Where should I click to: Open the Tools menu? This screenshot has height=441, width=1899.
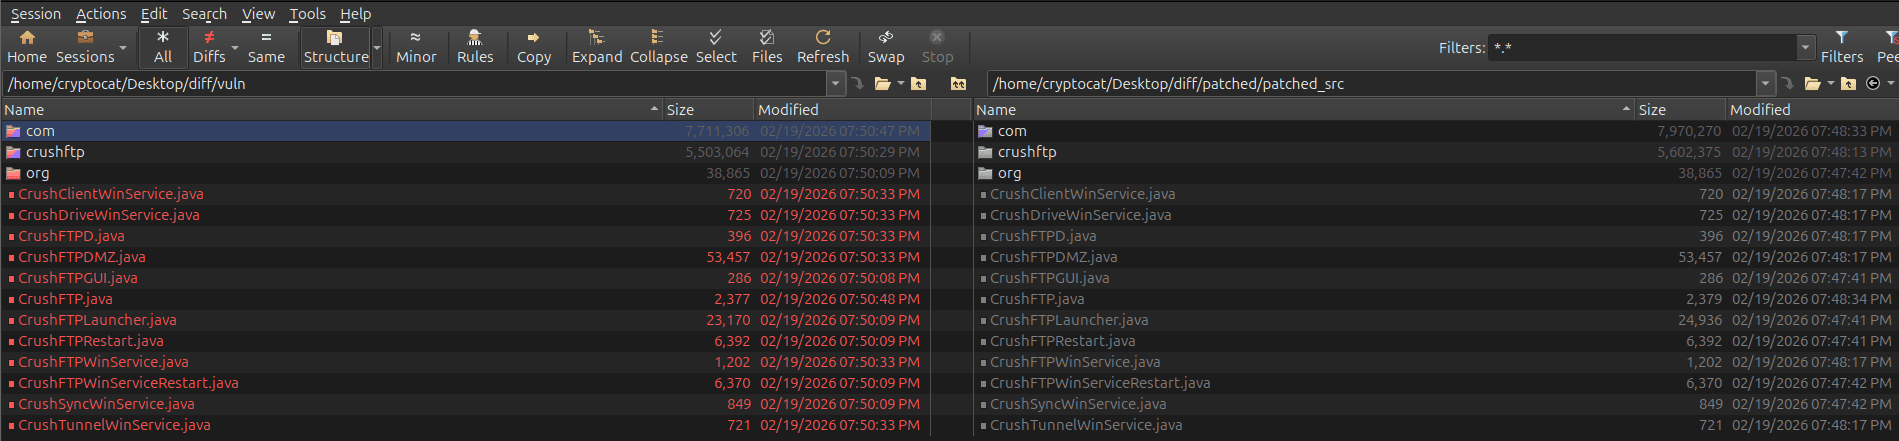307,14
